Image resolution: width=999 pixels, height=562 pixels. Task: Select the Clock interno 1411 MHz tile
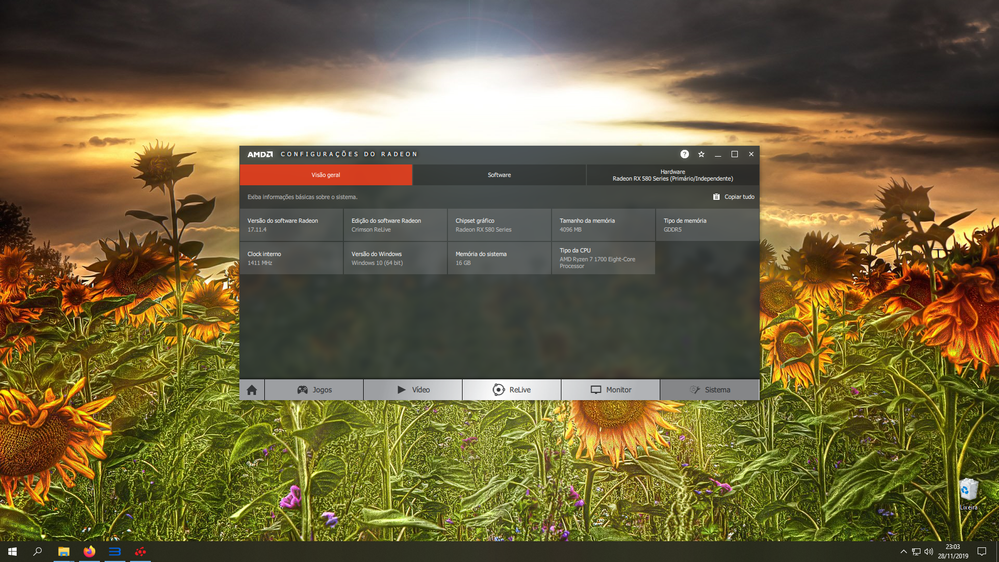tap(291, 258)
